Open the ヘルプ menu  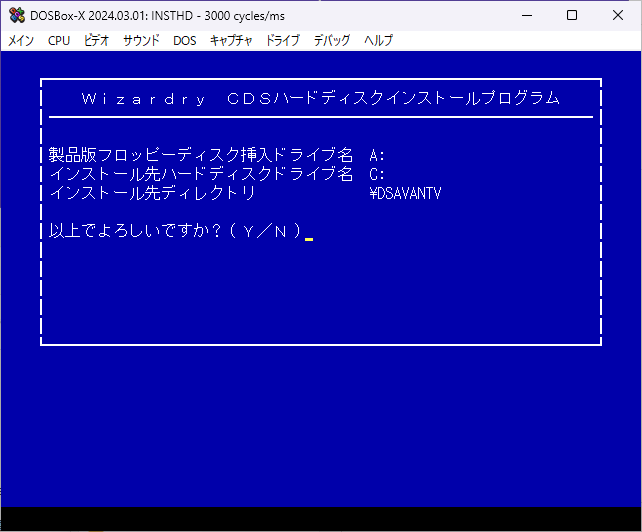coord(378,41)
